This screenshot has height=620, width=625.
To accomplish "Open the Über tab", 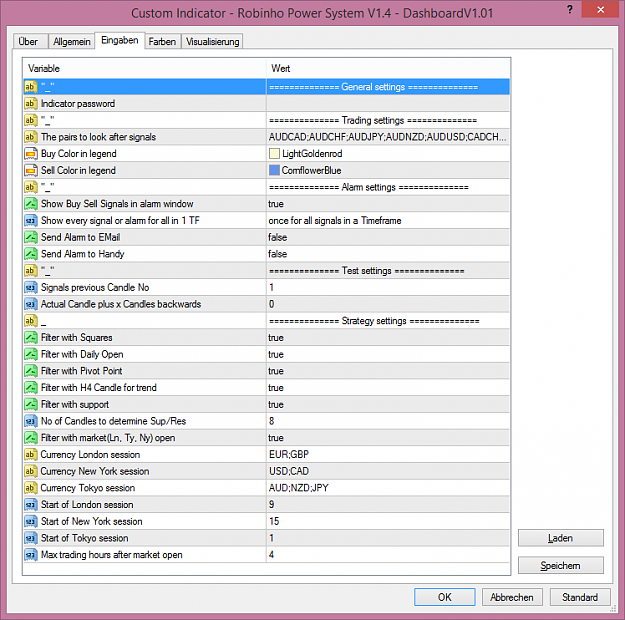I will pyautogui.click(x=30, y=41).
